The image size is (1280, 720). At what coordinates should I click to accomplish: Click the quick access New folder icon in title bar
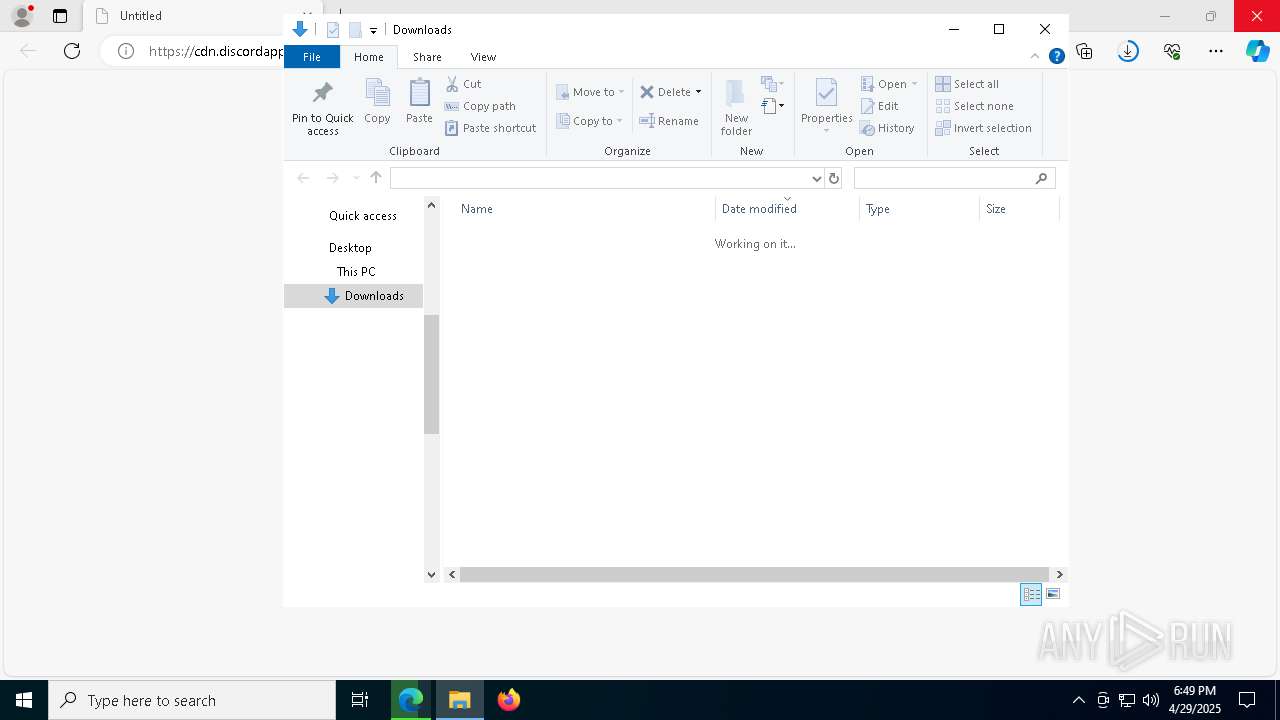click(x=354, y=30)
